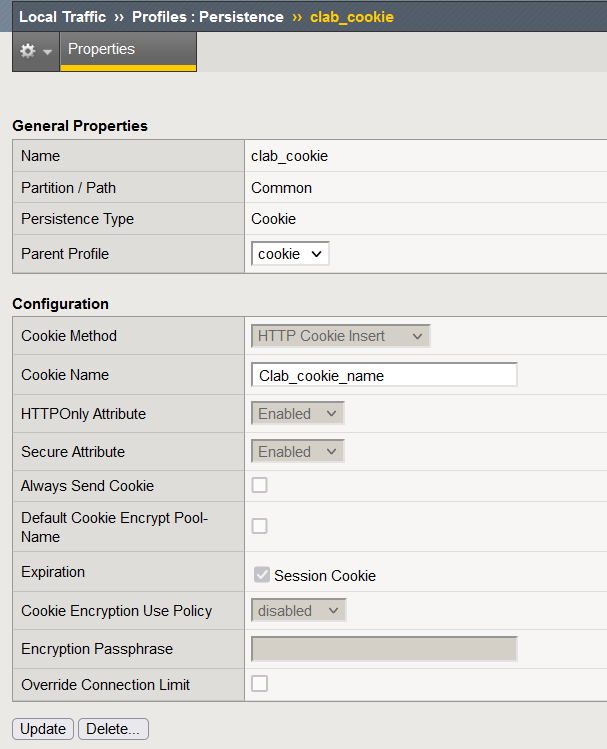Click the clab_cookie breadcrumb title
Screen dimensions: 607x749
[x=352, y=17]
